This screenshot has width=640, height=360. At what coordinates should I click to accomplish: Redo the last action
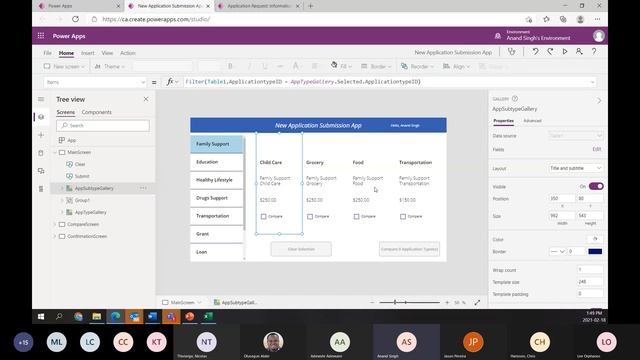[550, 52]
